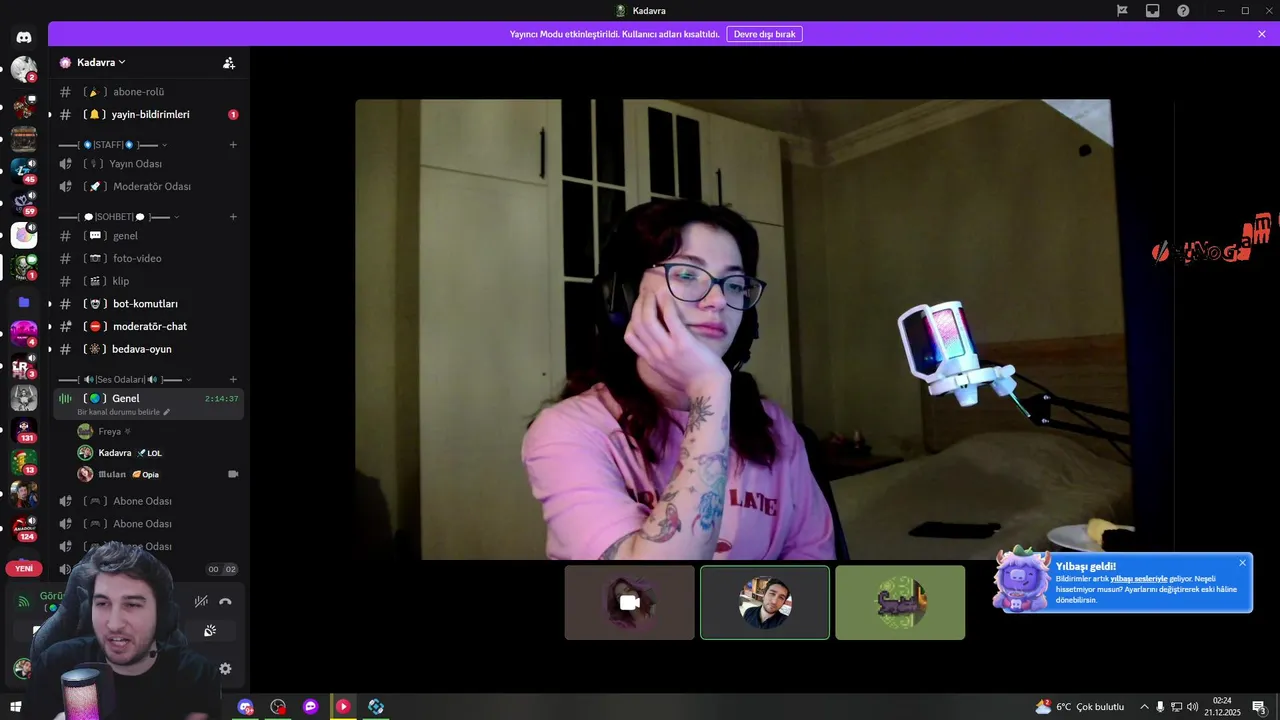
Task: Open Discord direct messages home icon
Action: [x=24, y=37]
